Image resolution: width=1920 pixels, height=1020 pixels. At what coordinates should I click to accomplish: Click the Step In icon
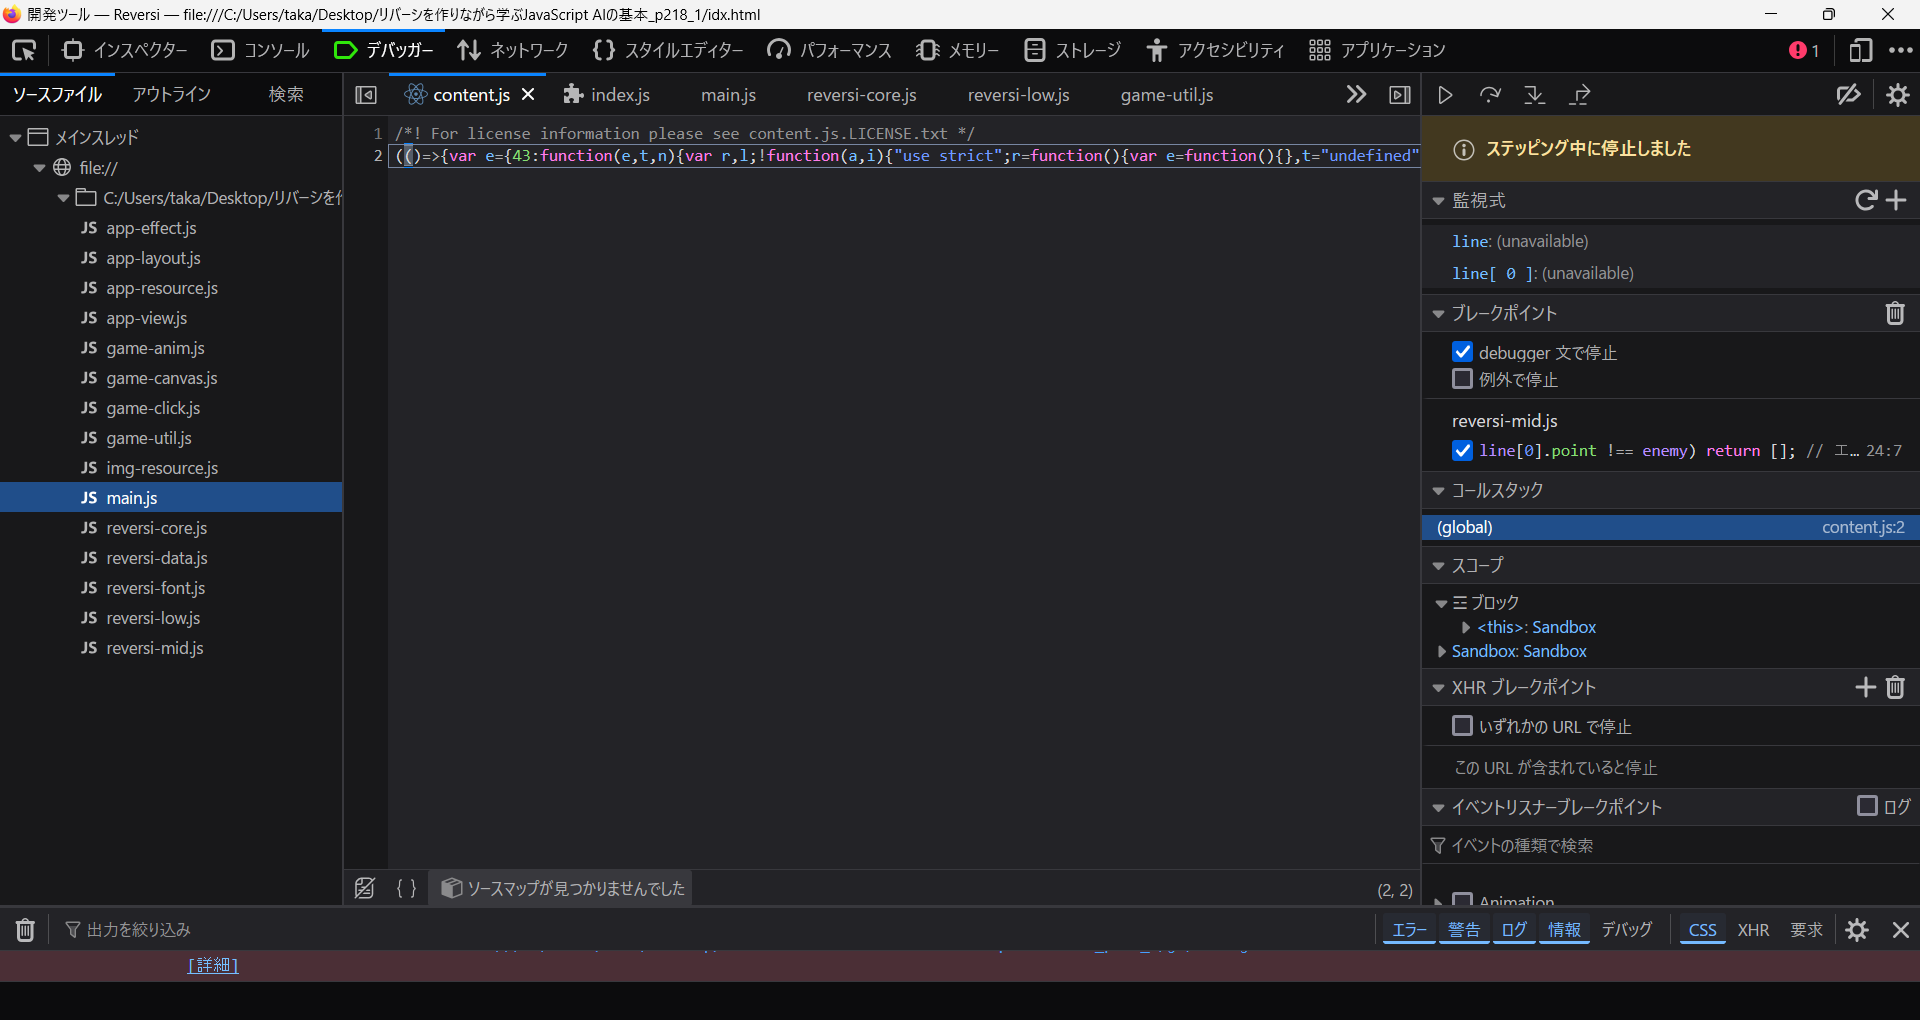coord(1534,95)
